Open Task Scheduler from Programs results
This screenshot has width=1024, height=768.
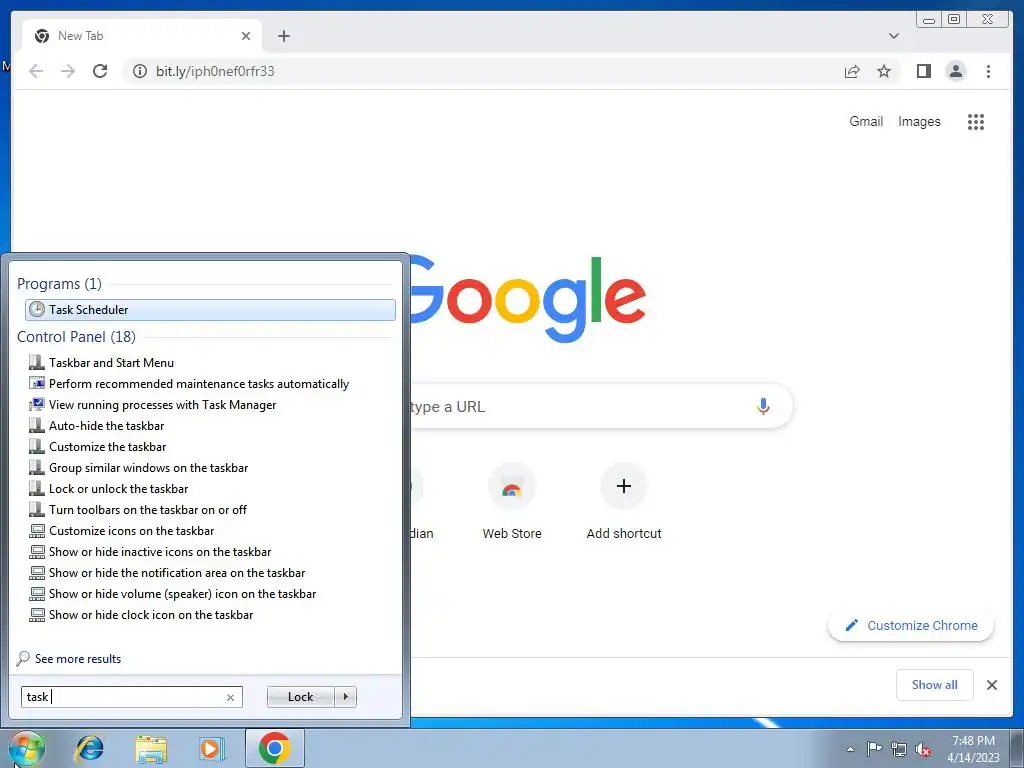click(210, 310)
